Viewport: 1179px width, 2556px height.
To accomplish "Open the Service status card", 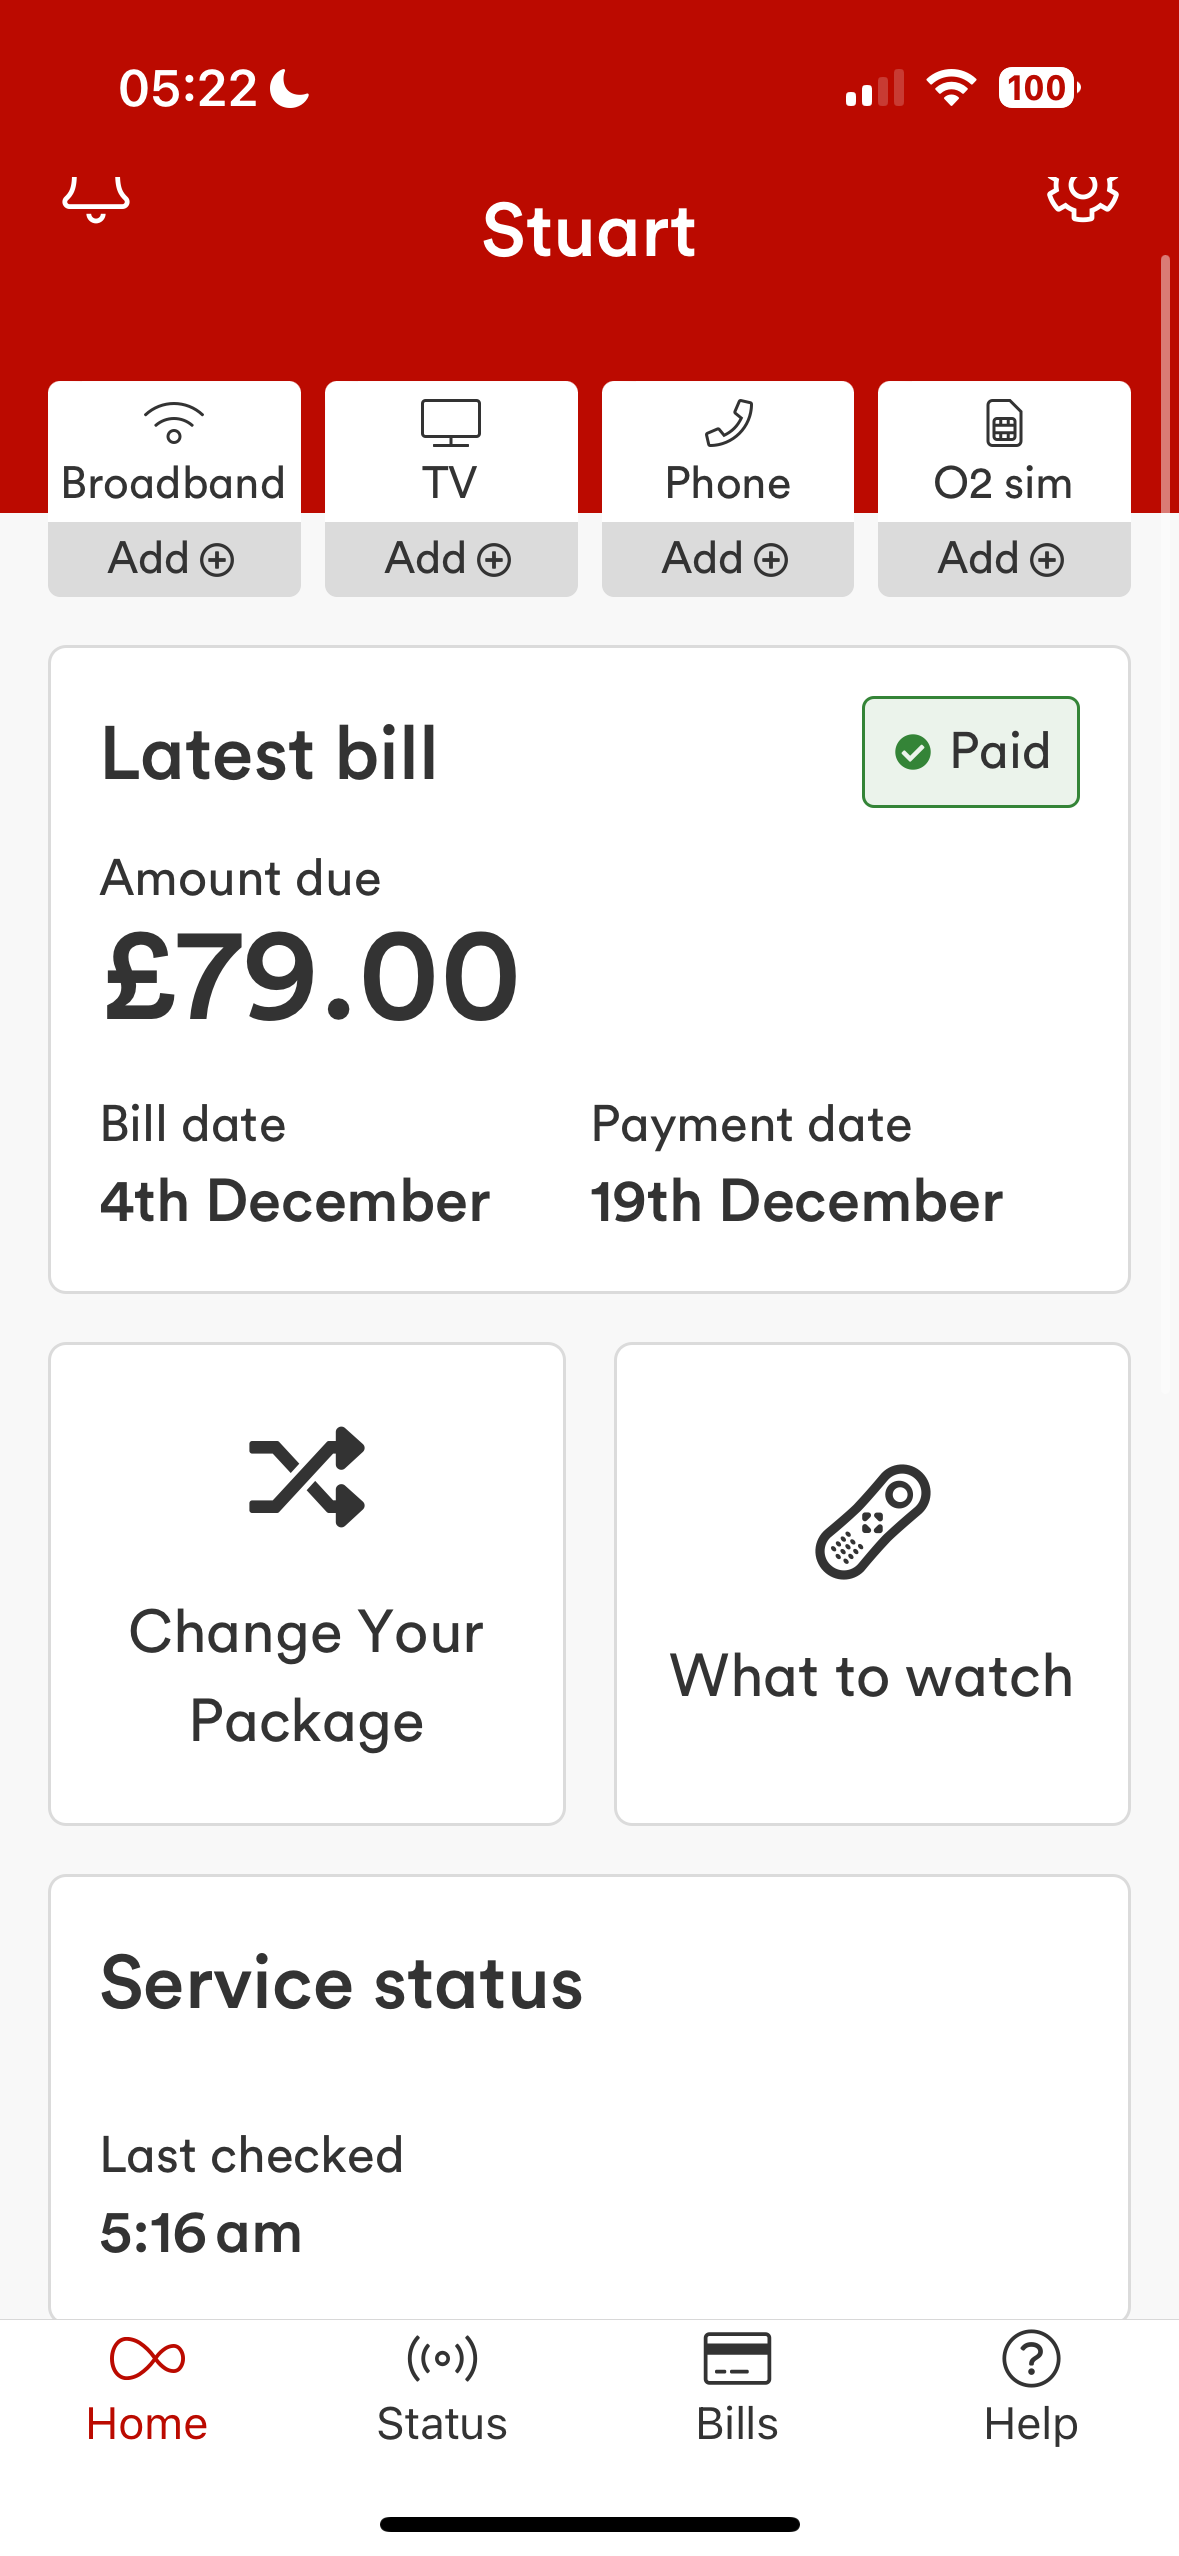I will (589, 2097).
